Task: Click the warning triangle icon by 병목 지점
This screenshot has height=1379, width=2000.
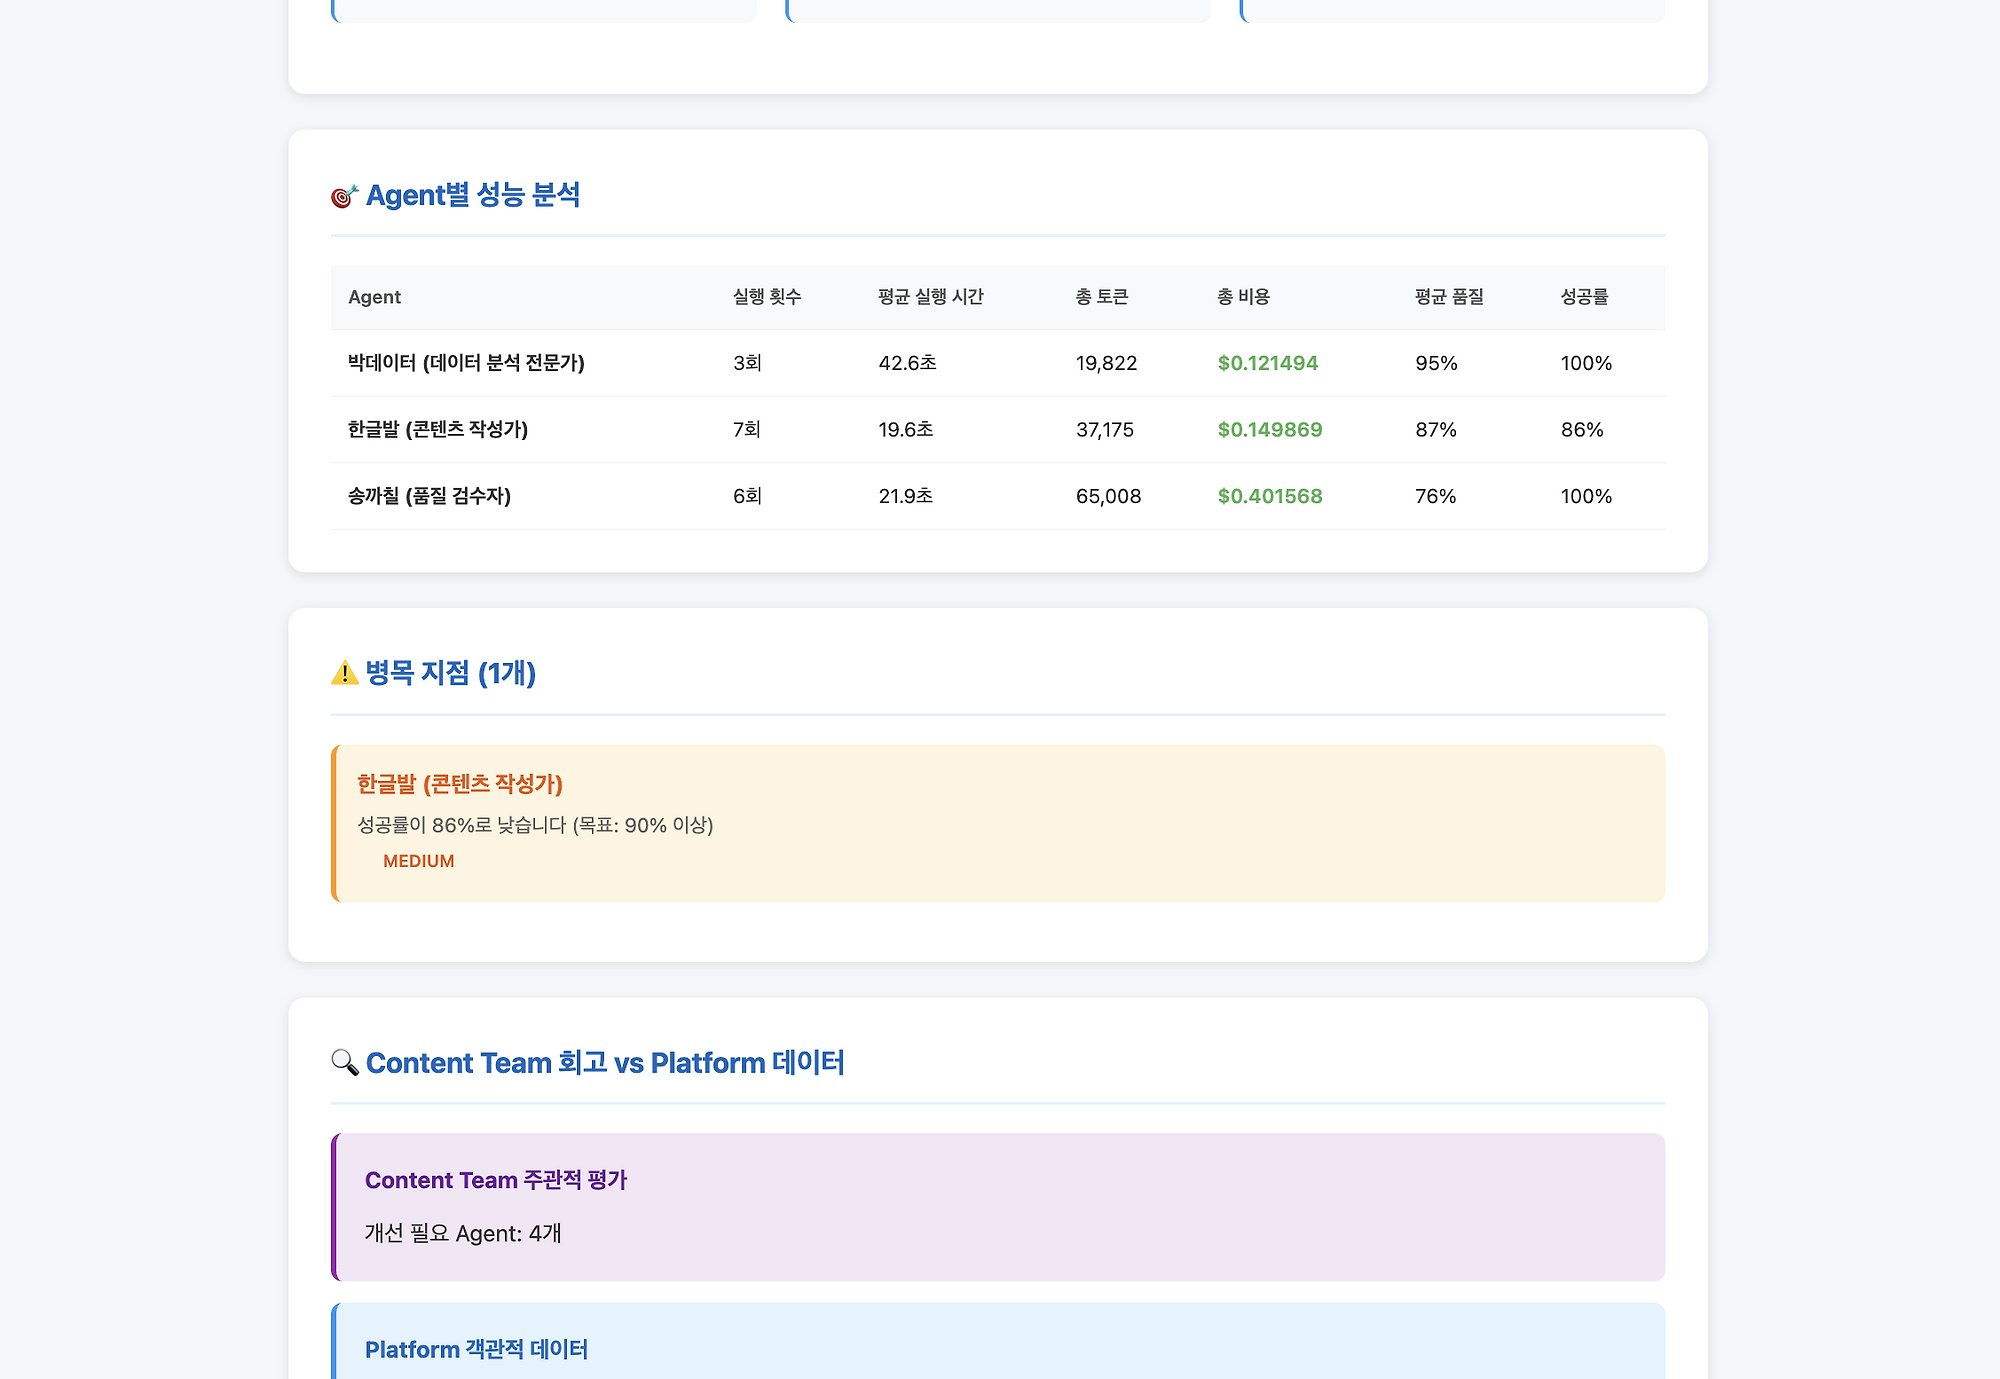Action: point(344,673)
